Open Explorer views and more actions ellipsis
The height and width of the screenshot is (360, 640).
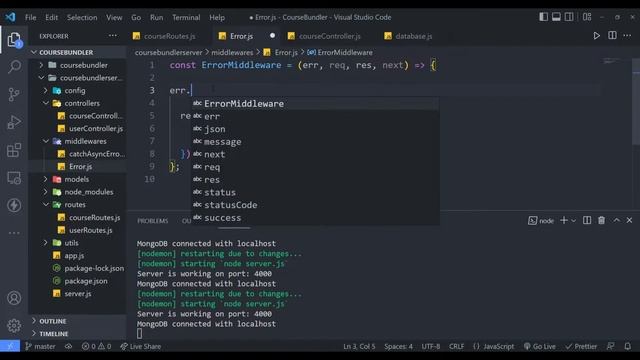point(113,36)
